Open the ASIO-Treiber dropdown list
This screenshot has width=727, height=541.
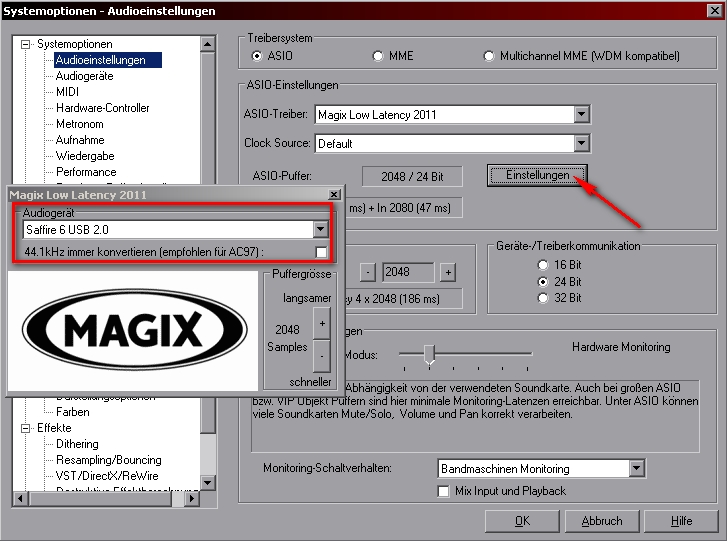[x=581, y=114]
